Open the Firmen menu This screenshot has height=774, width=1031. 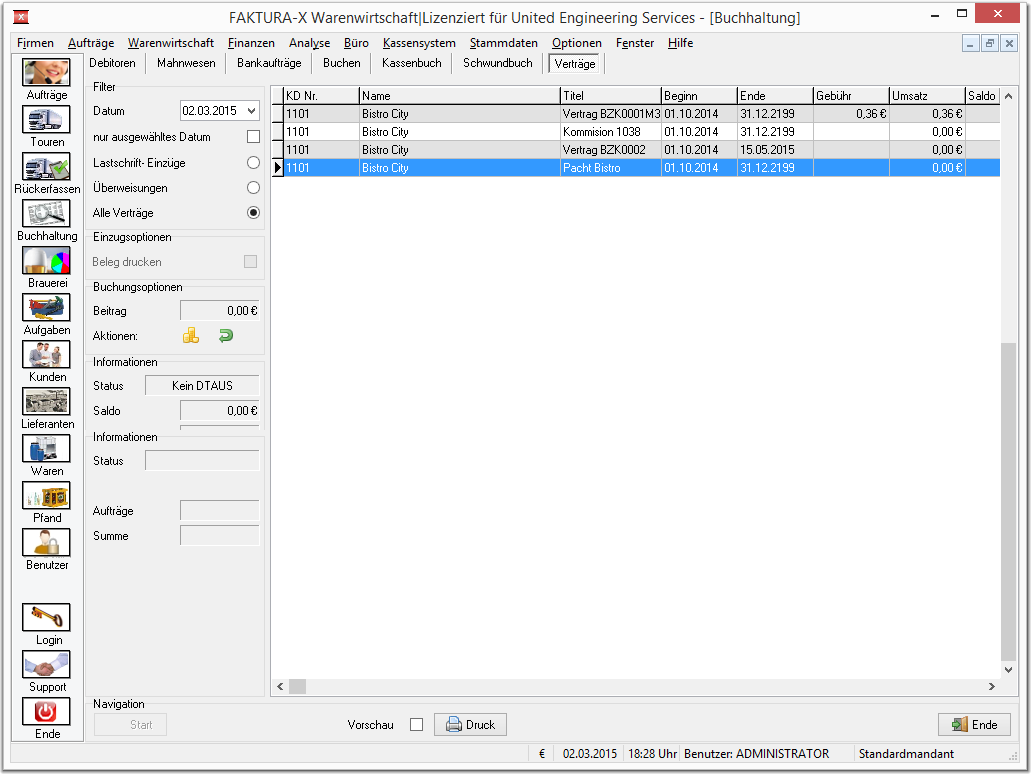tap(36, 43)
